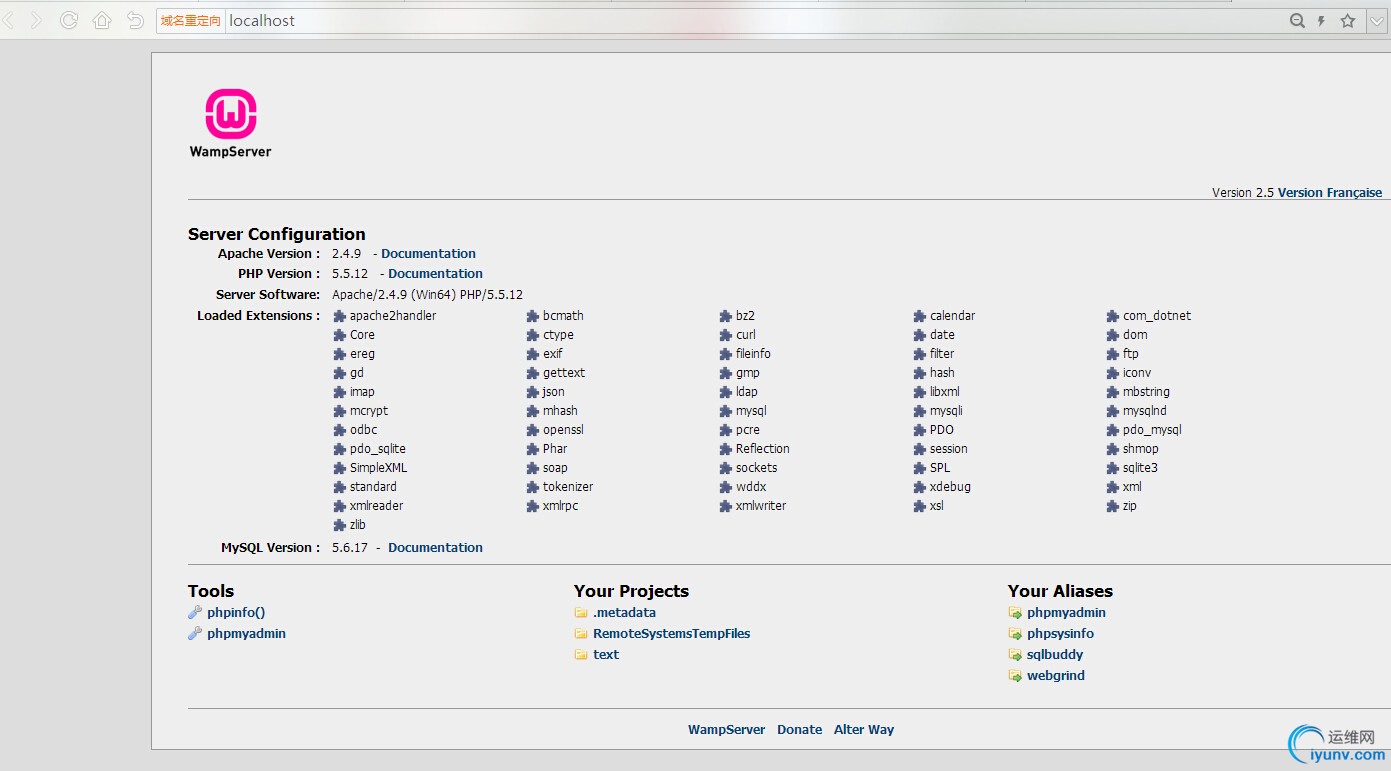
Task: Click the puzzle icon next to mbstring
Action: (1113, 392)
